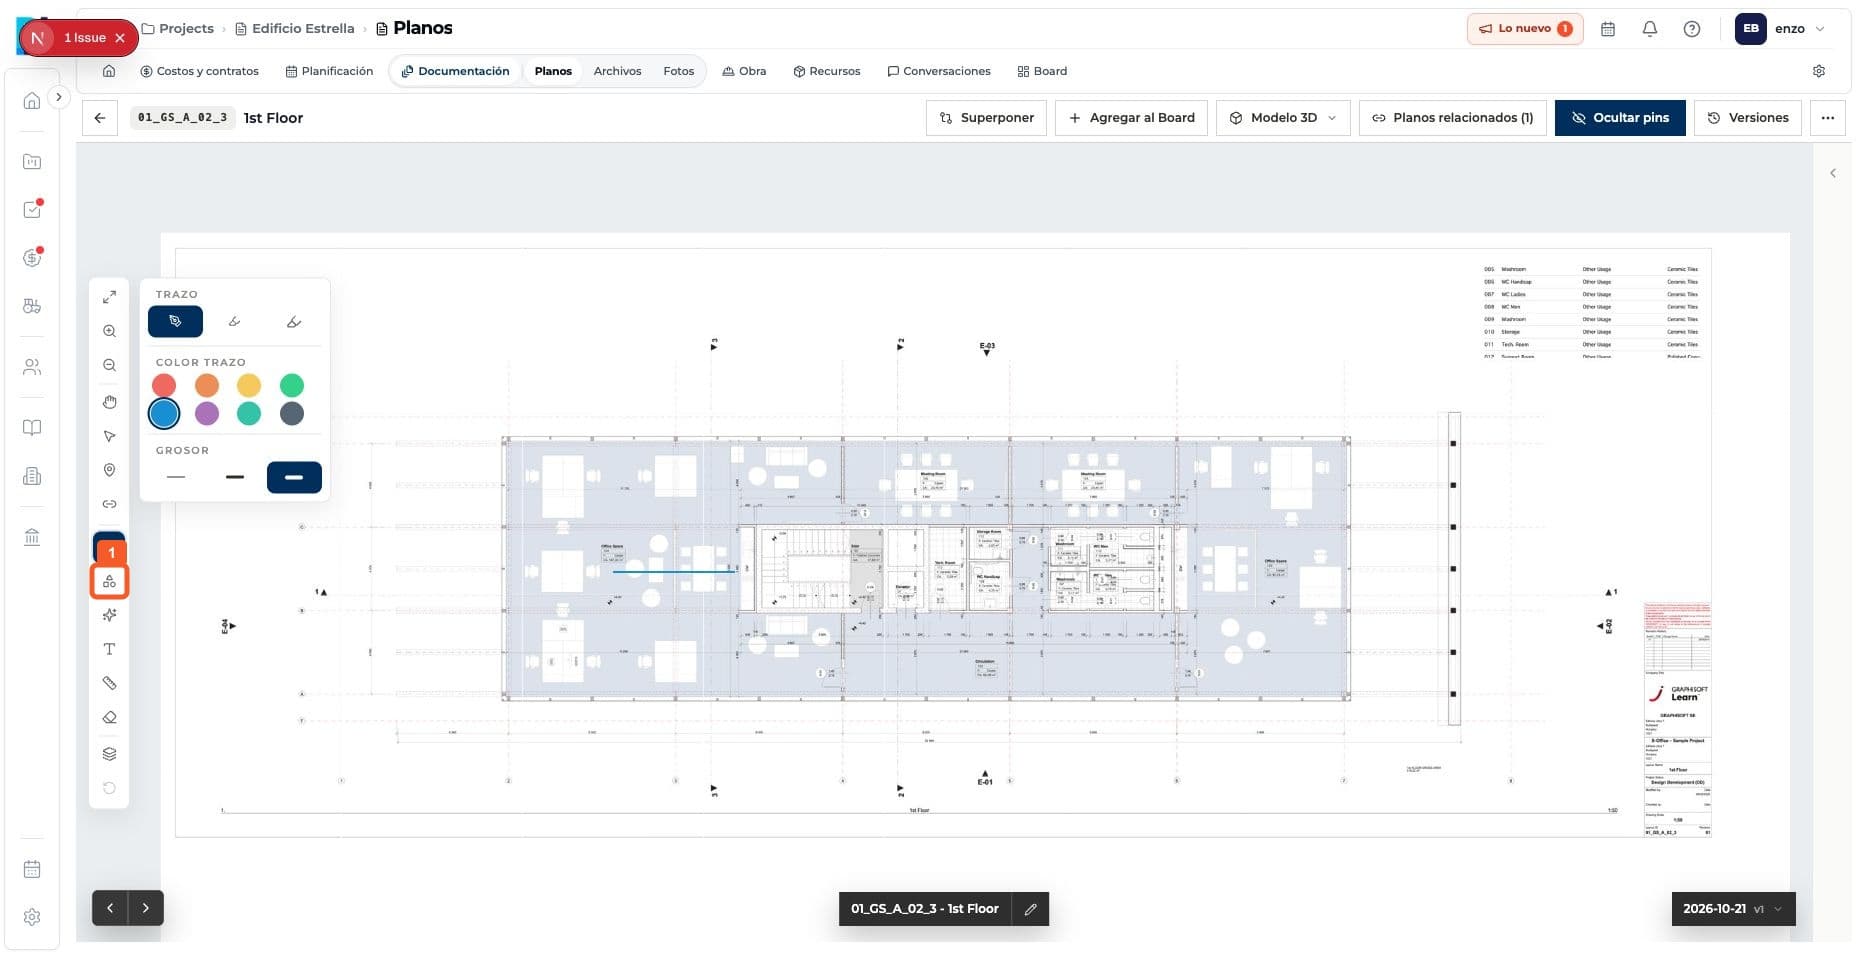Click the Ocultar pins button
This screenshot has width=1864, height=954.
(x=1620, y=118)
